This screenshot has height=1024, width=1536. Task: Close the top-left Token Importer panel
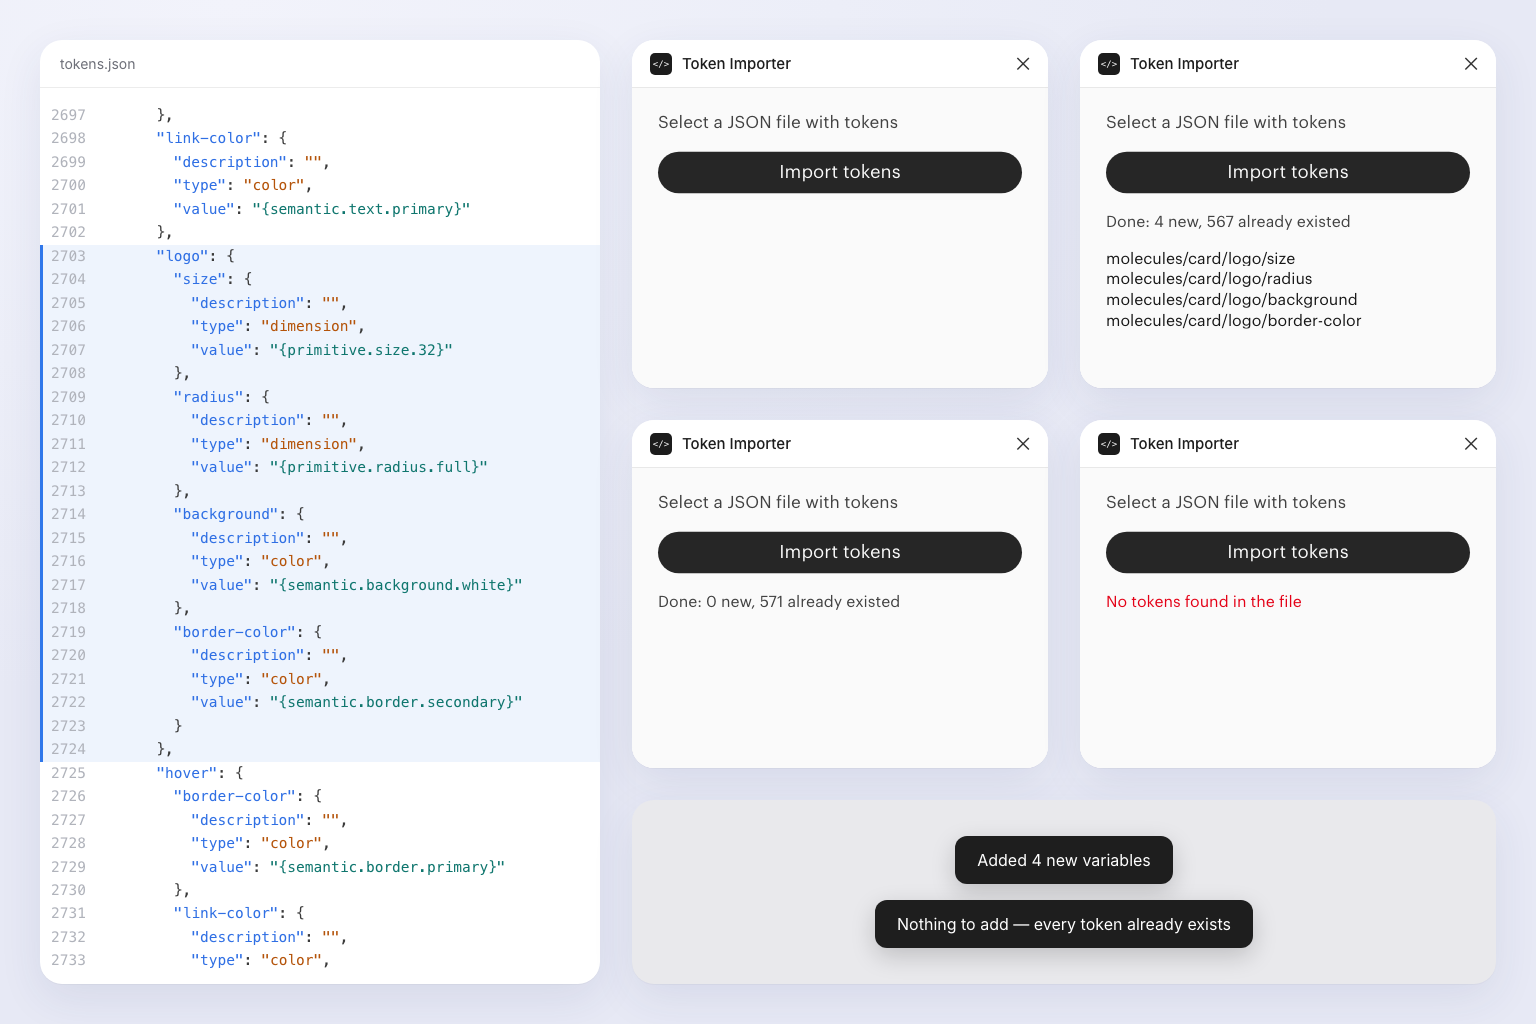point(1023,64)
